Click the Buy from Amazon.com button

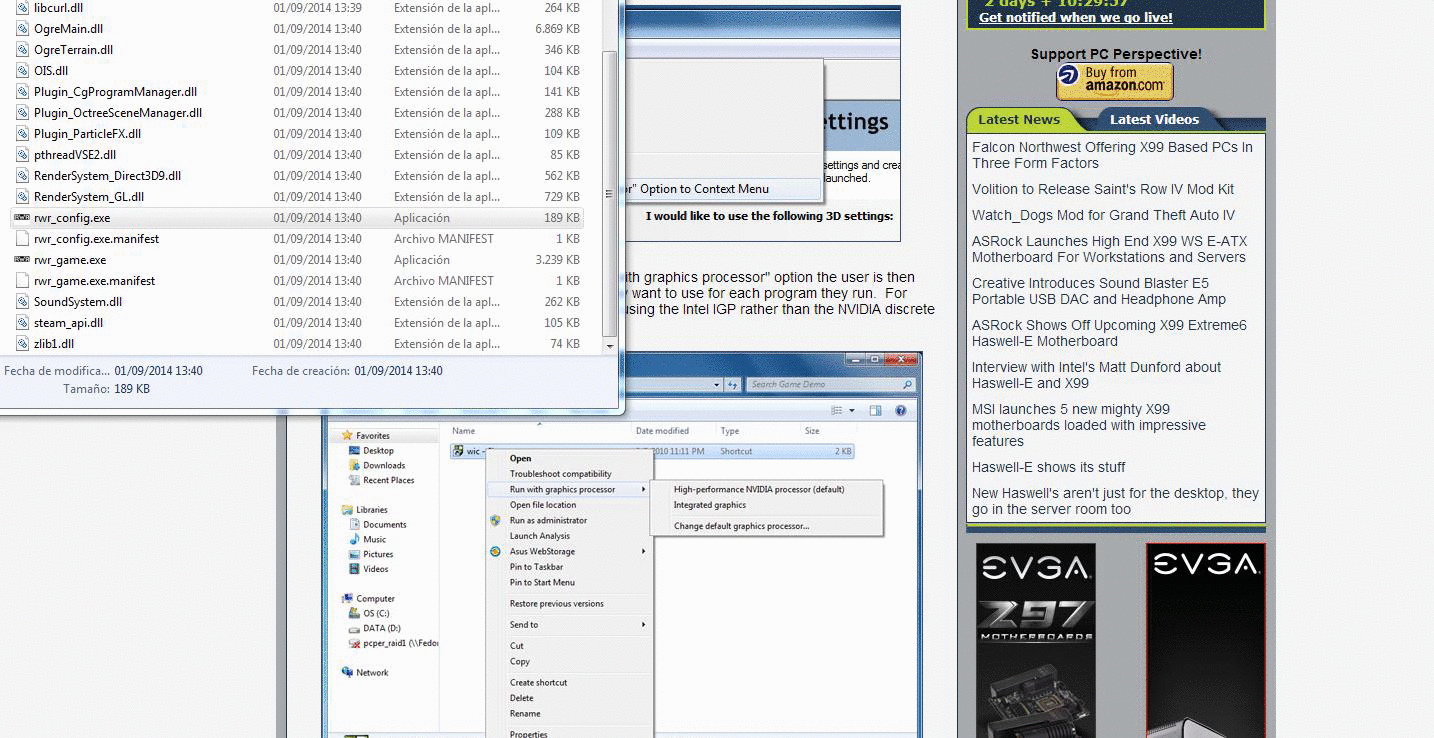1115,81
